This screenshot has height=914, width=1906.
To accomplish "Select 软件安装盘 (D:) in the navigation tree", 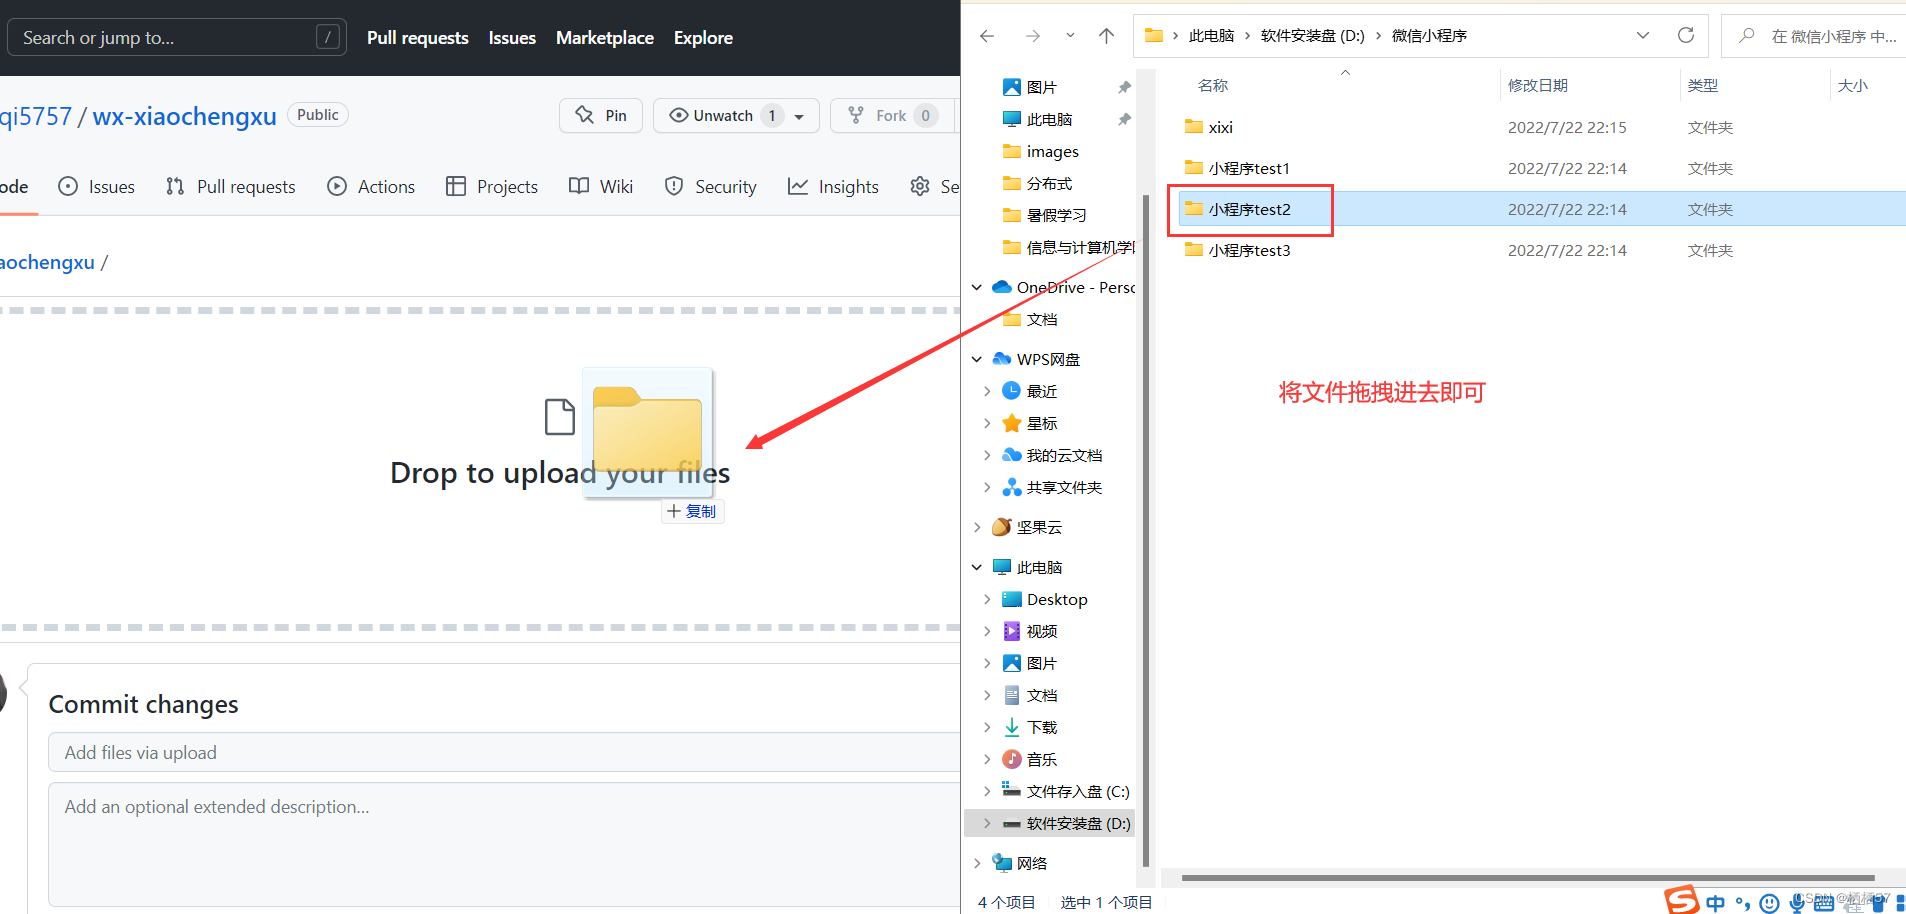I will [x=1051, y=823].
